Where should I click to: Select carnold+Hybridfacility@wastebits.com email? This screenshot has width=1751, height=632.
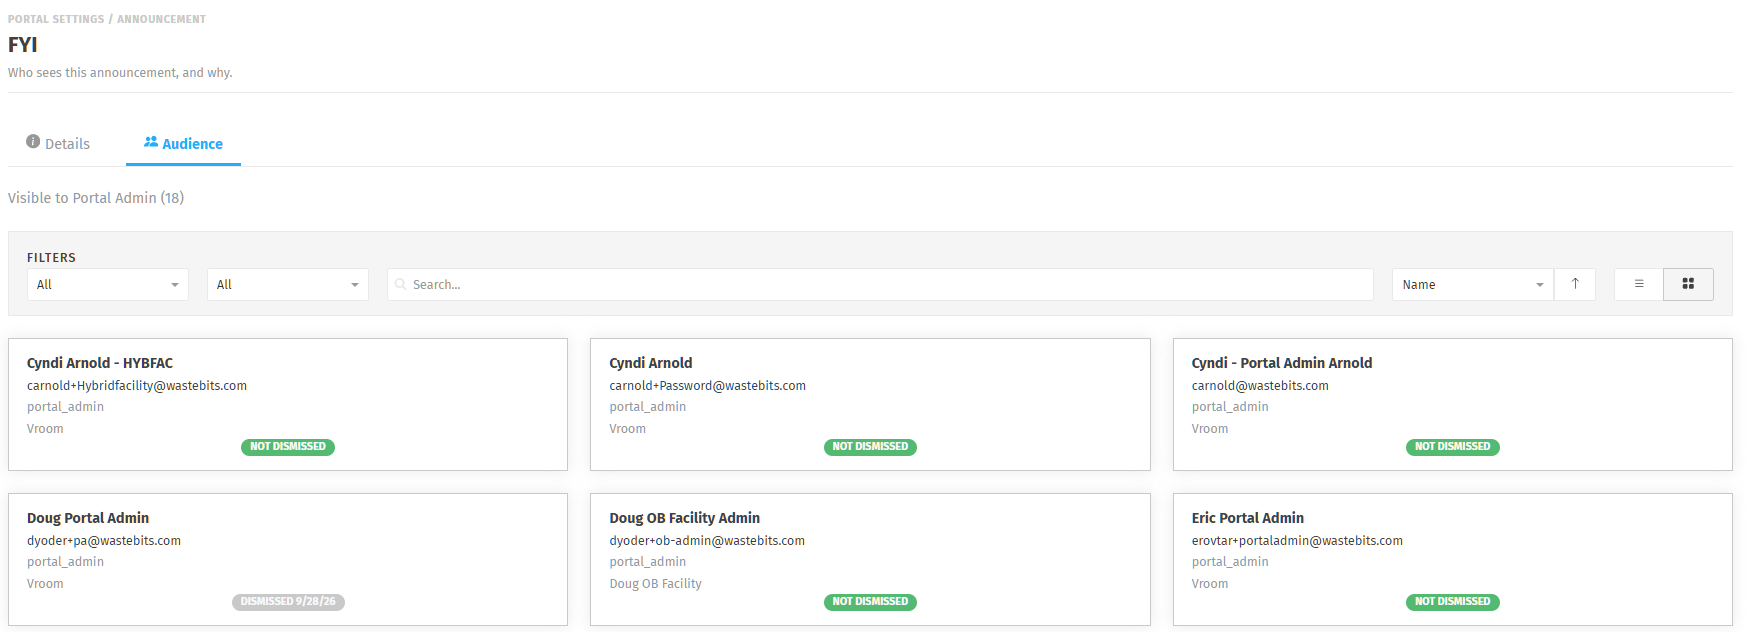[137, 386]
